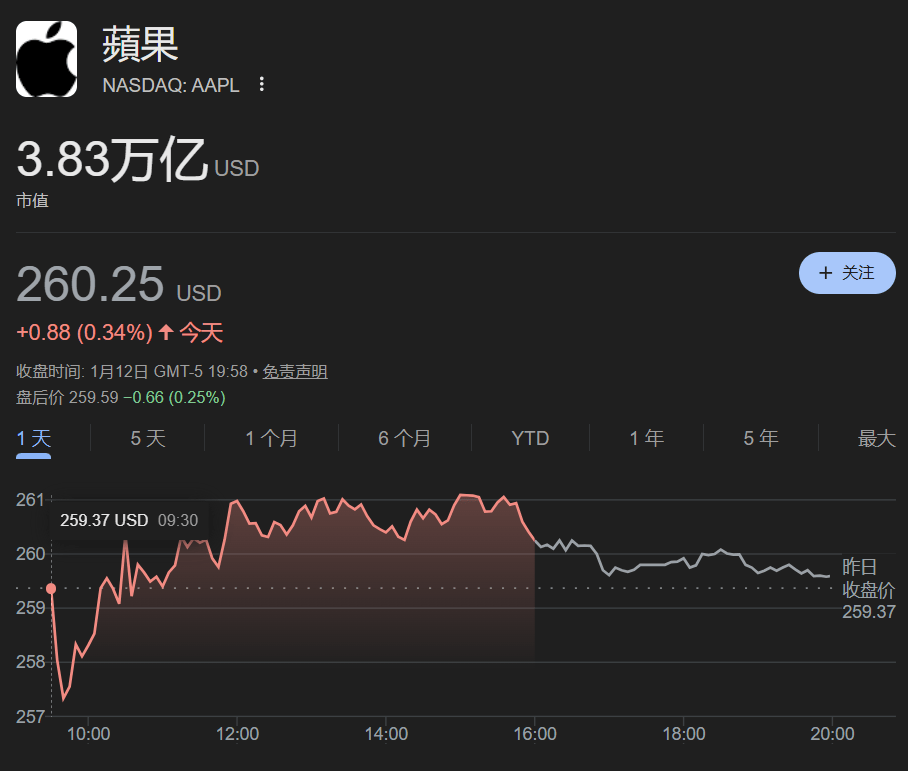This screenshot has width=908, height=771.
Task: Select the YTD tab
Action: [x=530, y=438]
